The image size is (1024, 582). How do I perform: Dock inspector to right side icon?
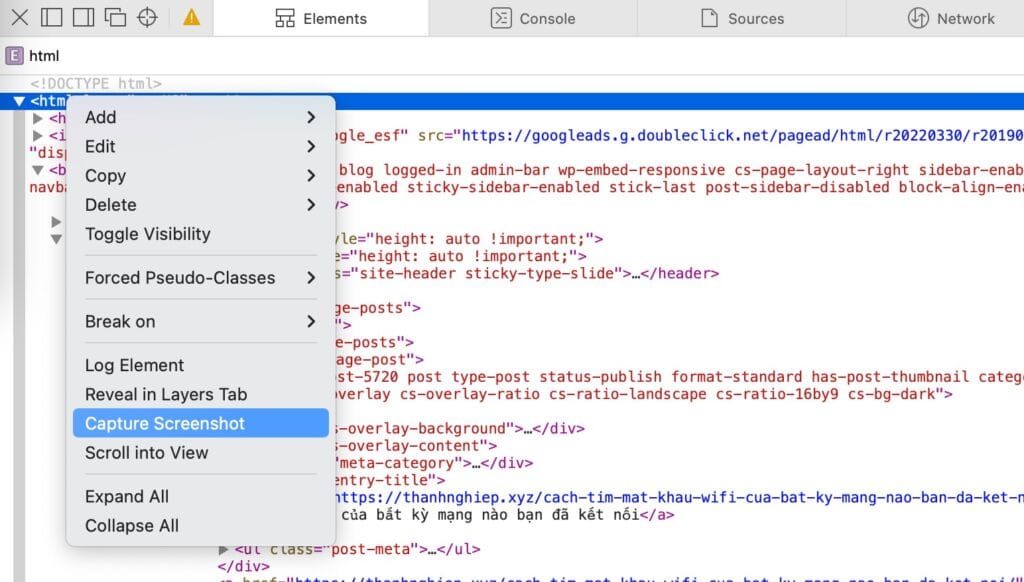[x=83, y=18]
